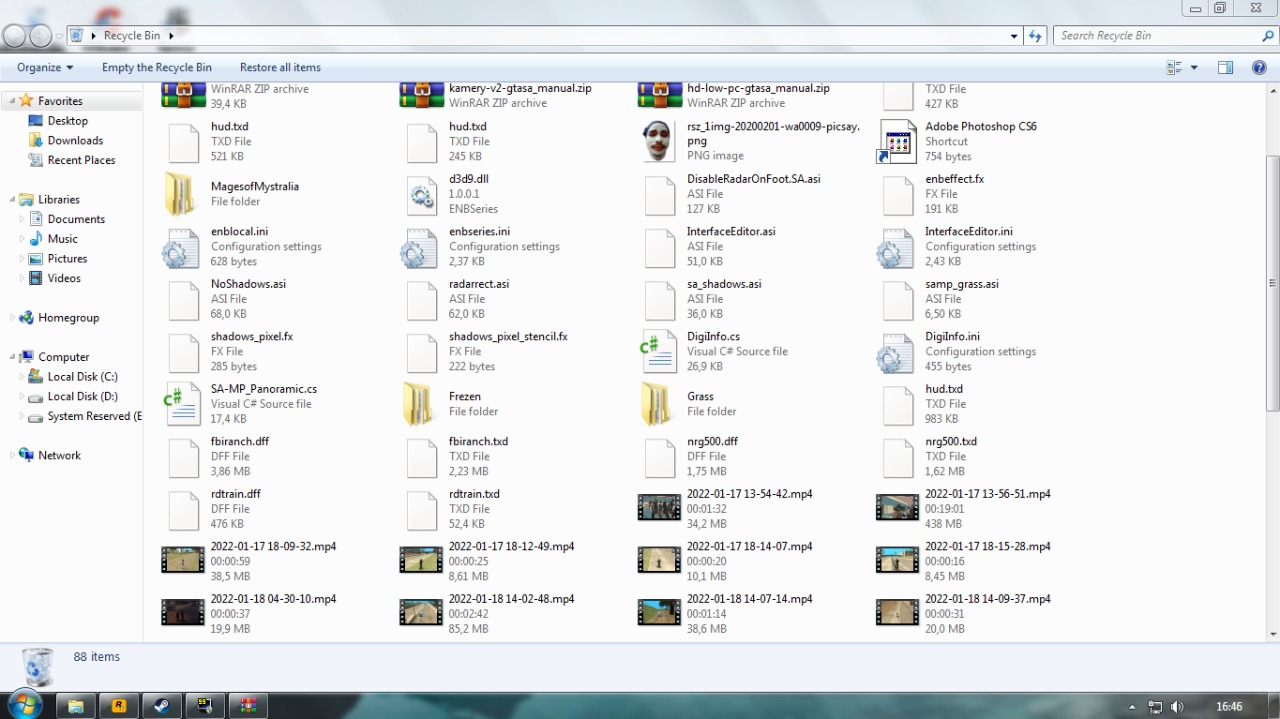Expand the Documents library node
Screen dimensions: 1280x719
[x=23, y=219]
